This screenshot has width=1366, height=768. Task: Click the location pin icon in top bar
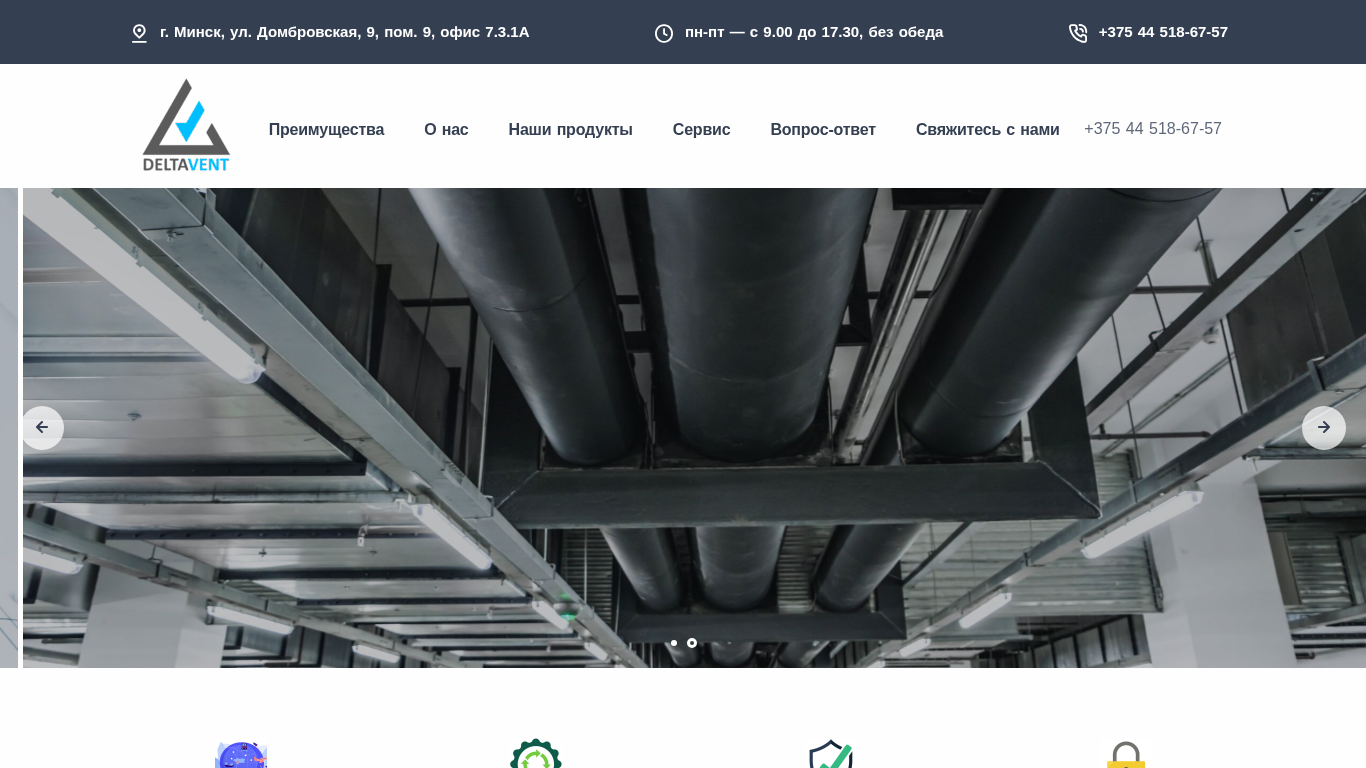[x=139, y=33]
